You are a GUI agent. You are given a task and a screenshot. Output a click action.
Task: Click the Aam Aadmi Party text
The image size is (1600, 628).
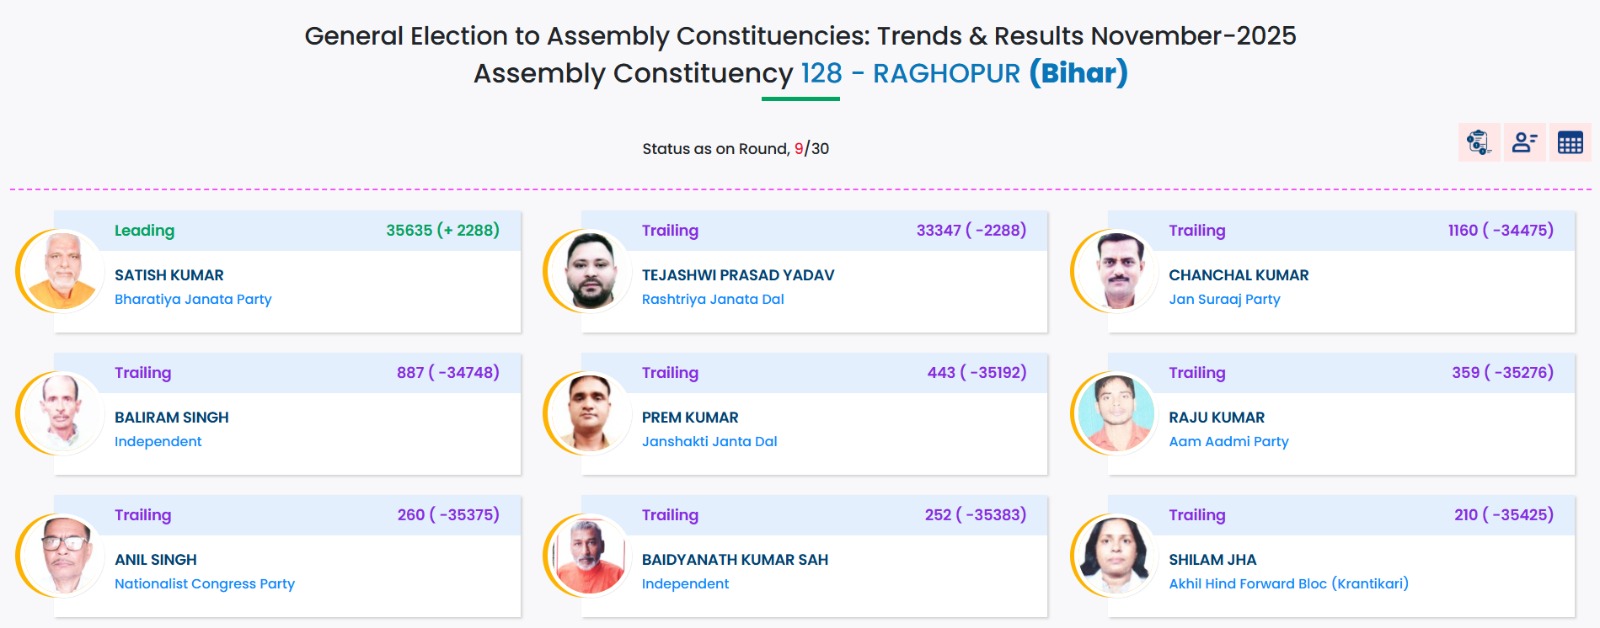click(x=1228, y=441)
